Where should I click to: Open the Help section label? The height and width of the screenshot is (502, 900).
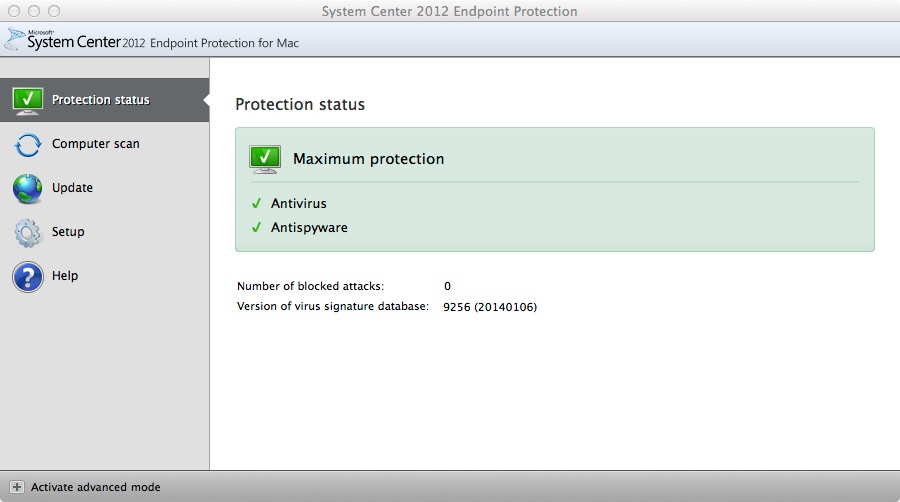click(65, 276)
